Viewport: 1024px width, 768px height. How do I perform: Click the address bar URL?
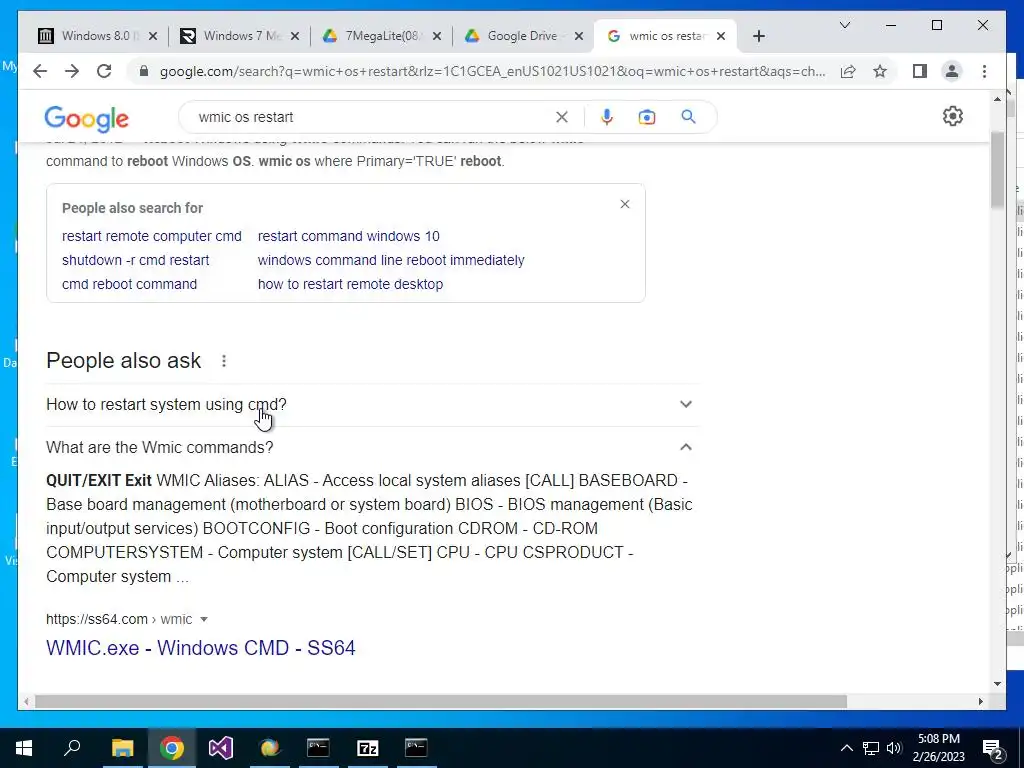point(492,71)
